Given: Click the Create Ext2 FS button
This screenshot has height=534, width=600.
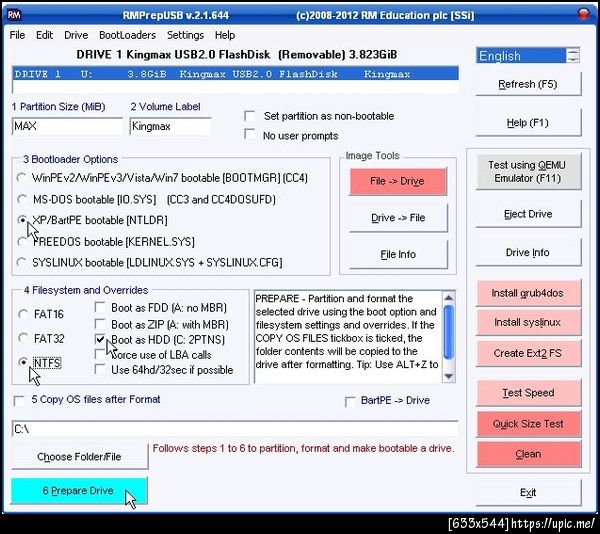Looking at the screenshot, I should click(528, 353).
